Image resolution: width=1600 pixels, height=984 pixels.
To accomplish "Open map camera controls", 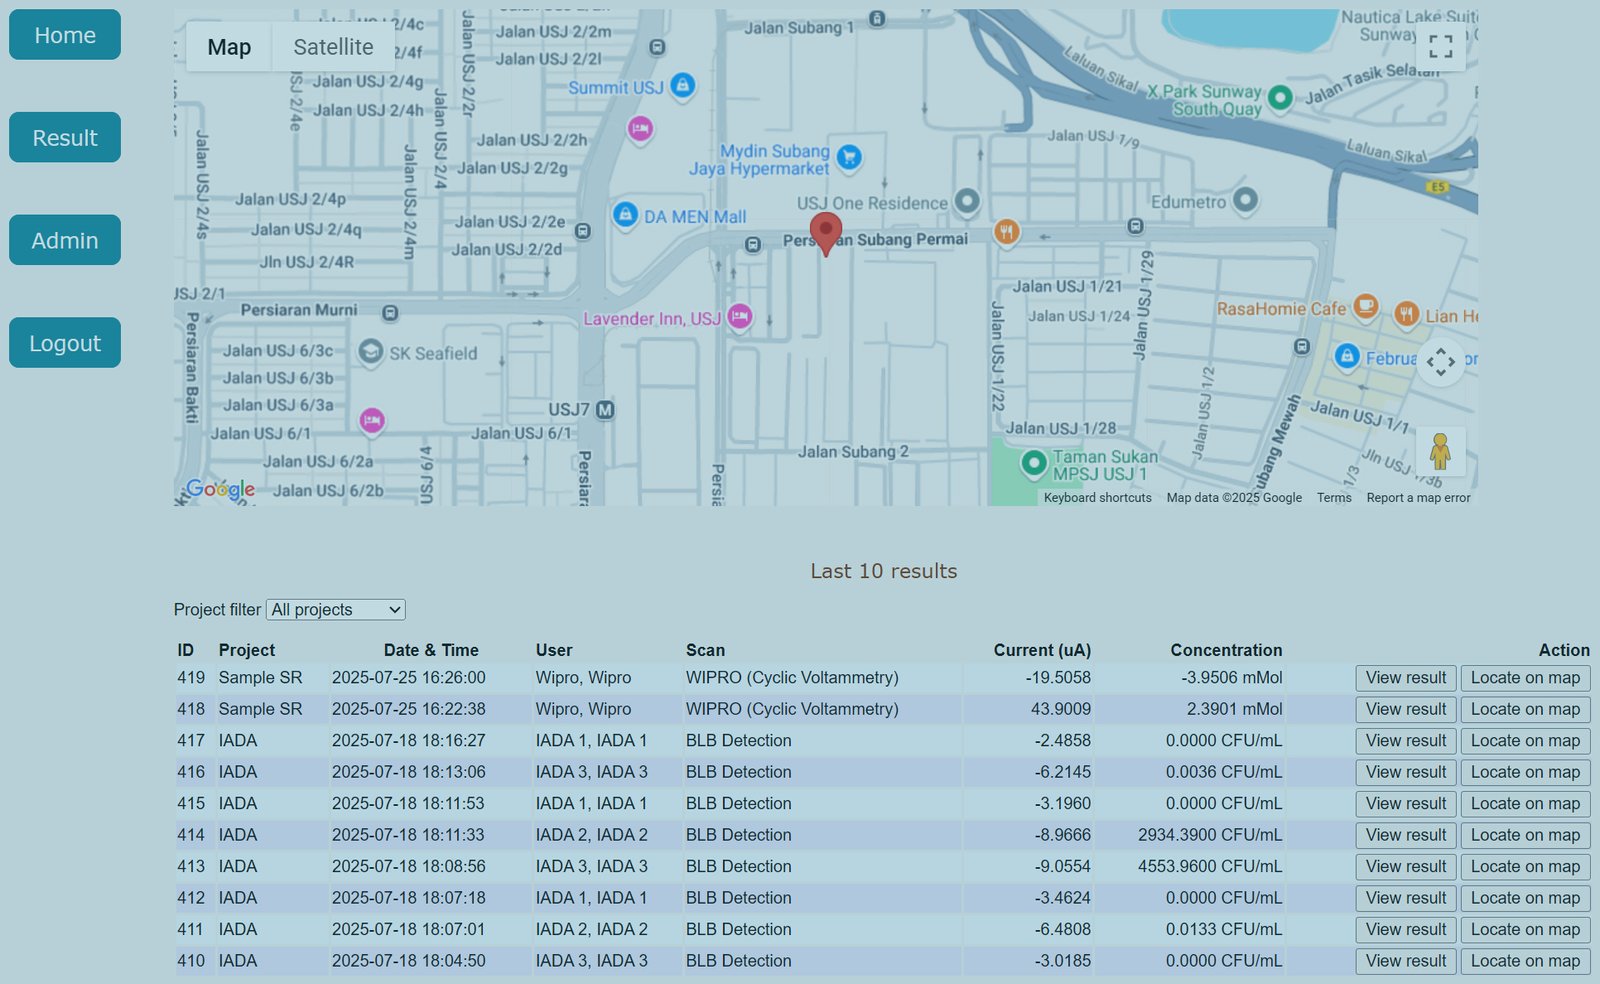I will coord(1440,362).
